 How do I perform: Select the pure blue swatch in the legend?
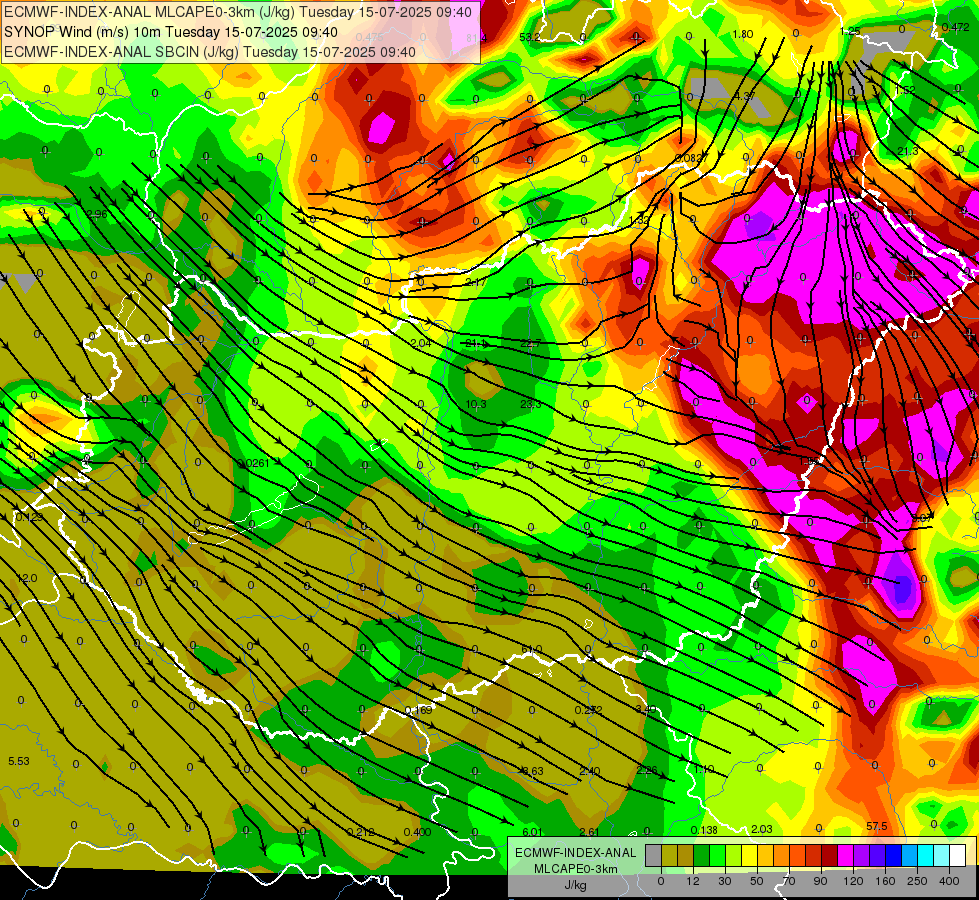(x=894, y=855)
